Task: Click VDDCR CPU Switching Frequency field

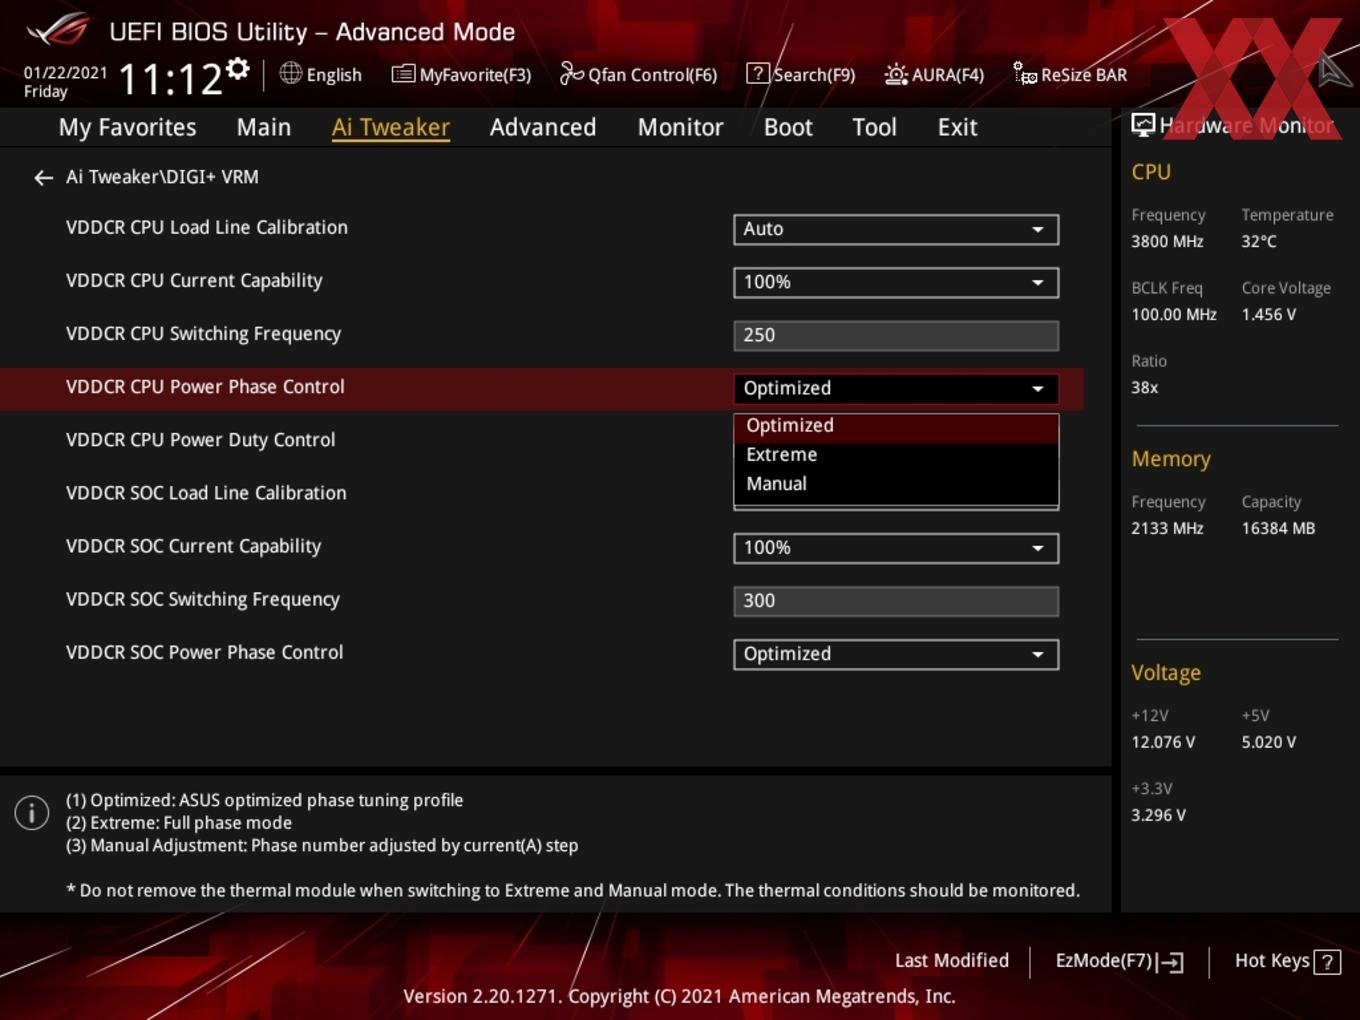Action: click(x=896, y=335)
